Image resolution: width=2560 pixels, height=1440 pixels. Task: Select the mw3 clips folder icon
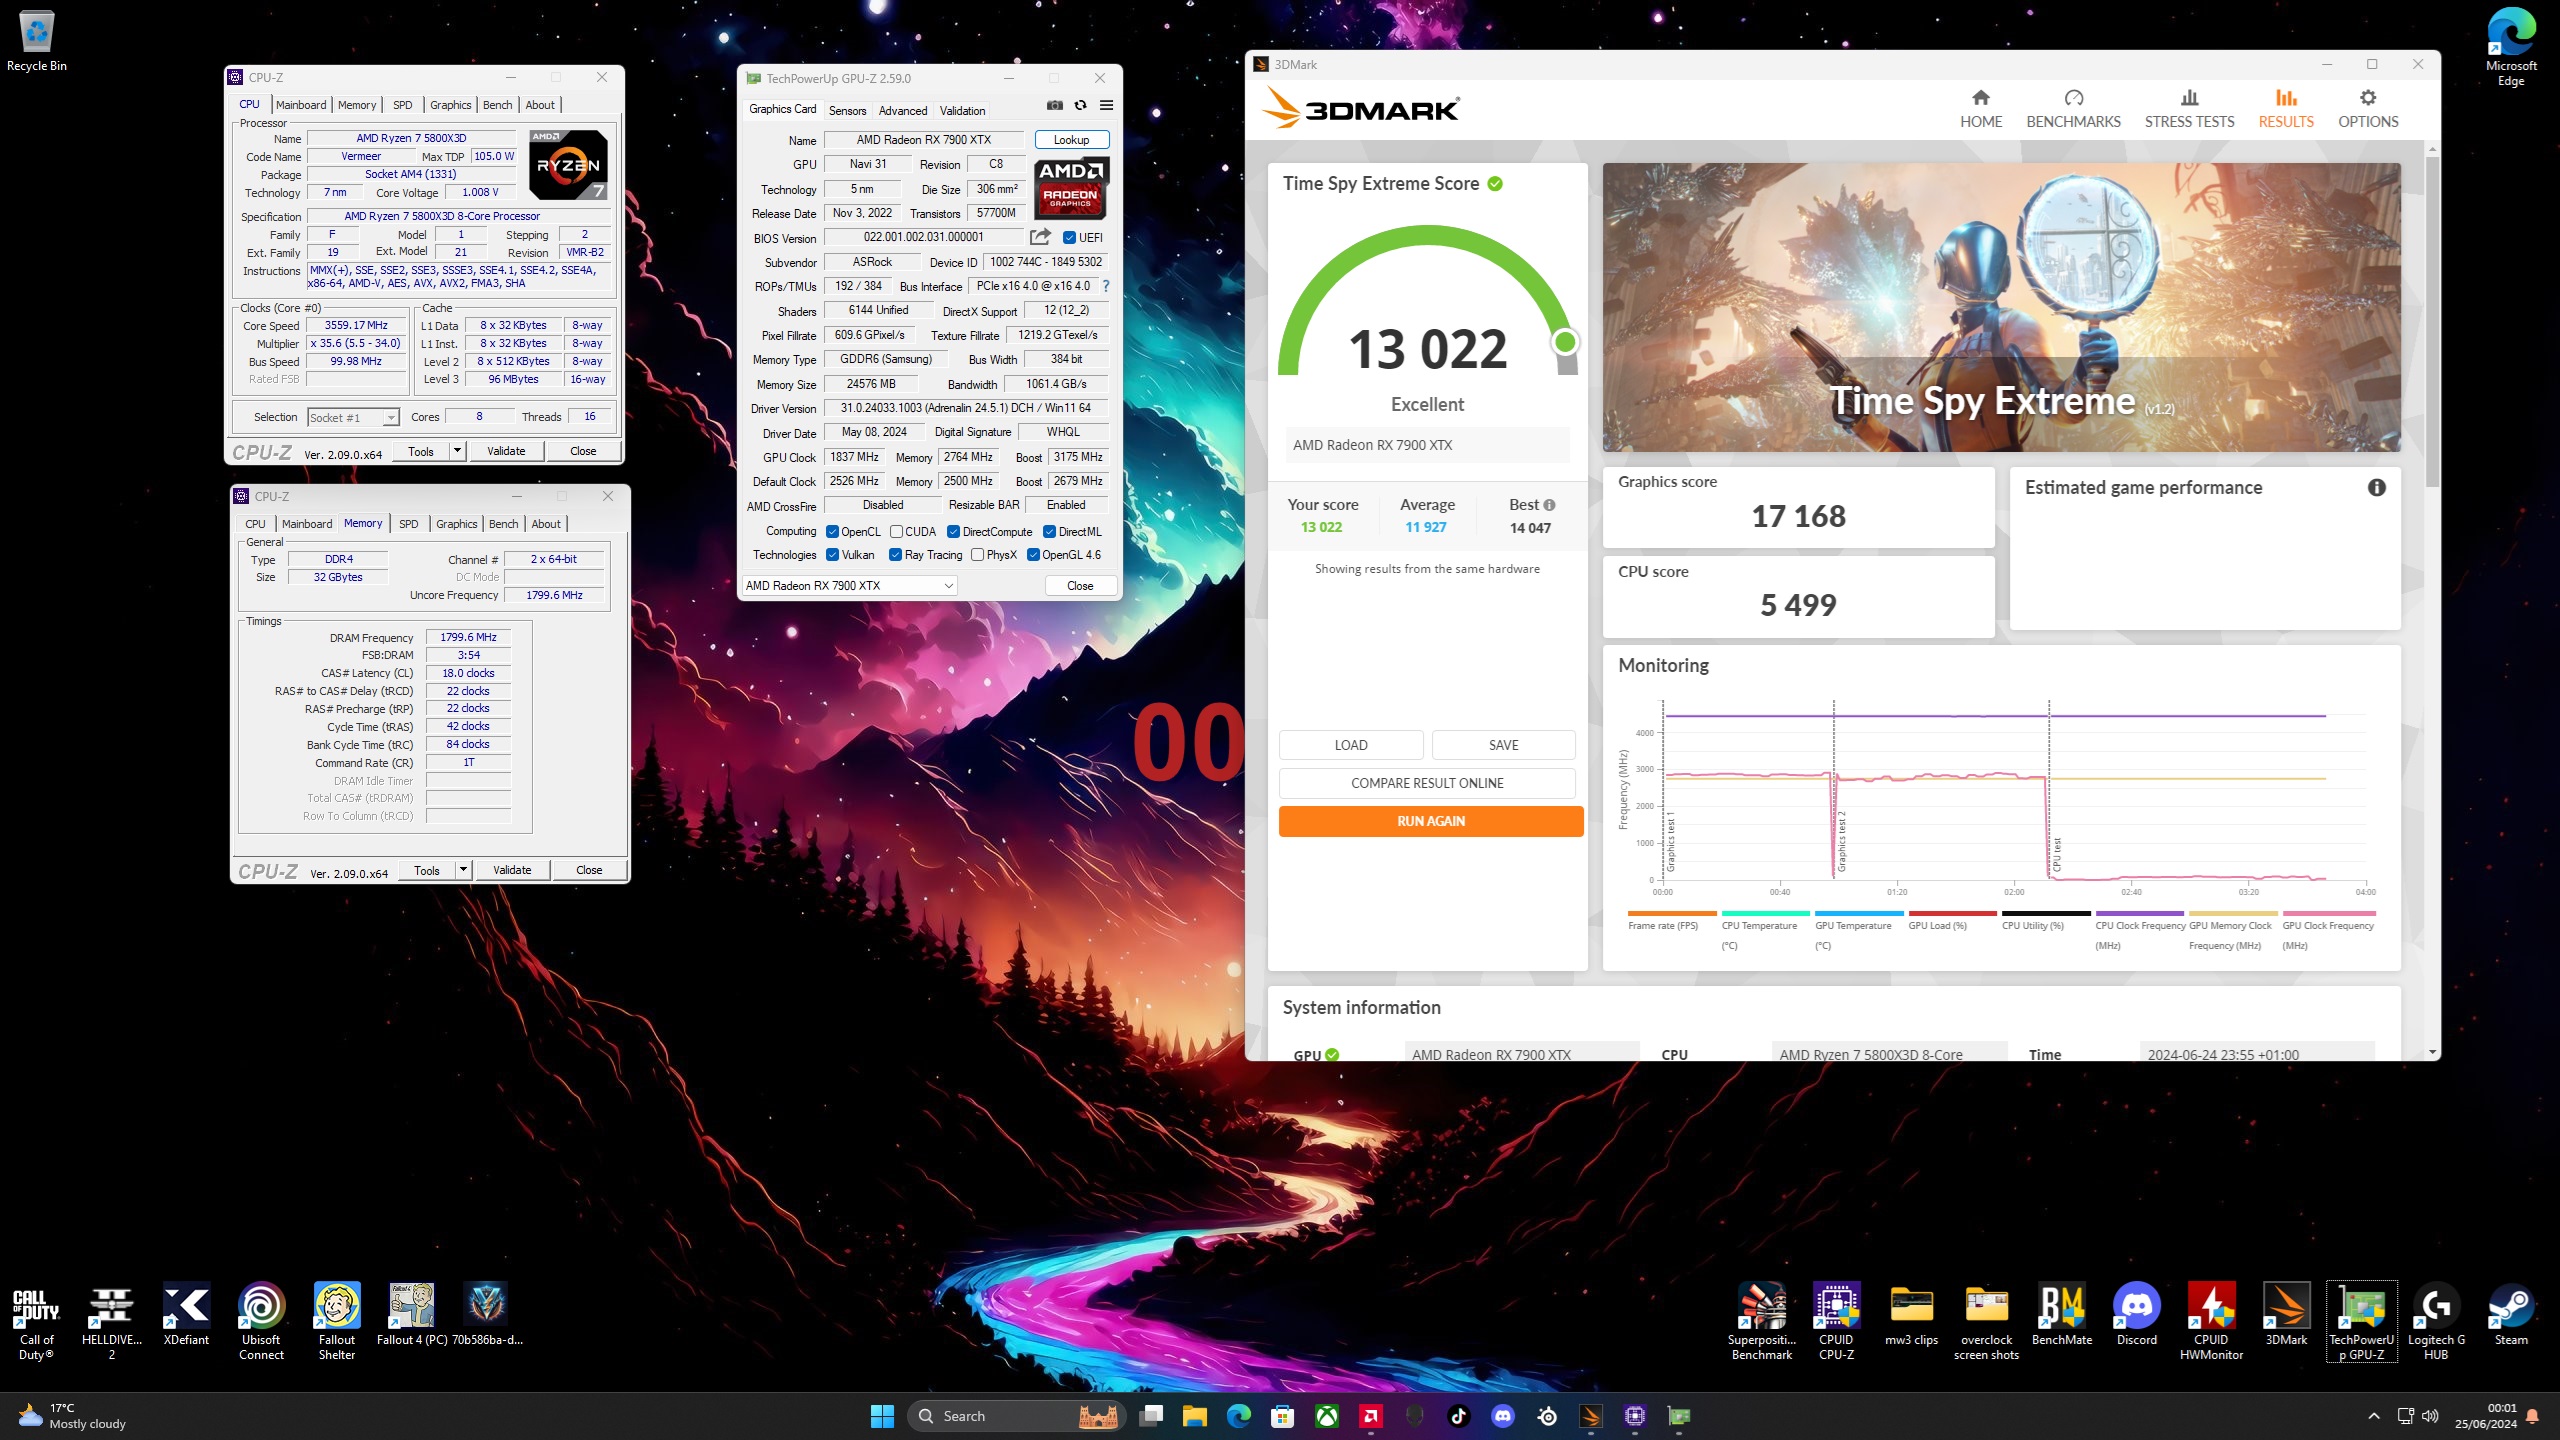click(1912, 1314)
